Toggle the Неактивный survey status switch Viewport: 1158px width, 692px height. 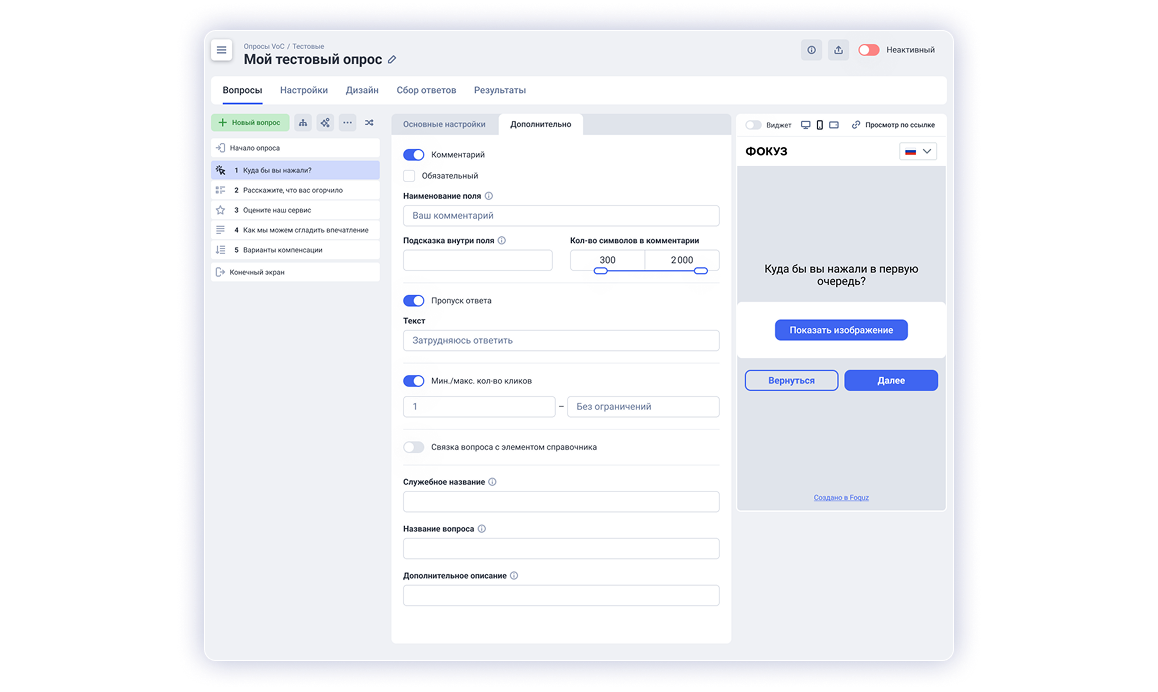pyautogui.click(x=868, y=50)
